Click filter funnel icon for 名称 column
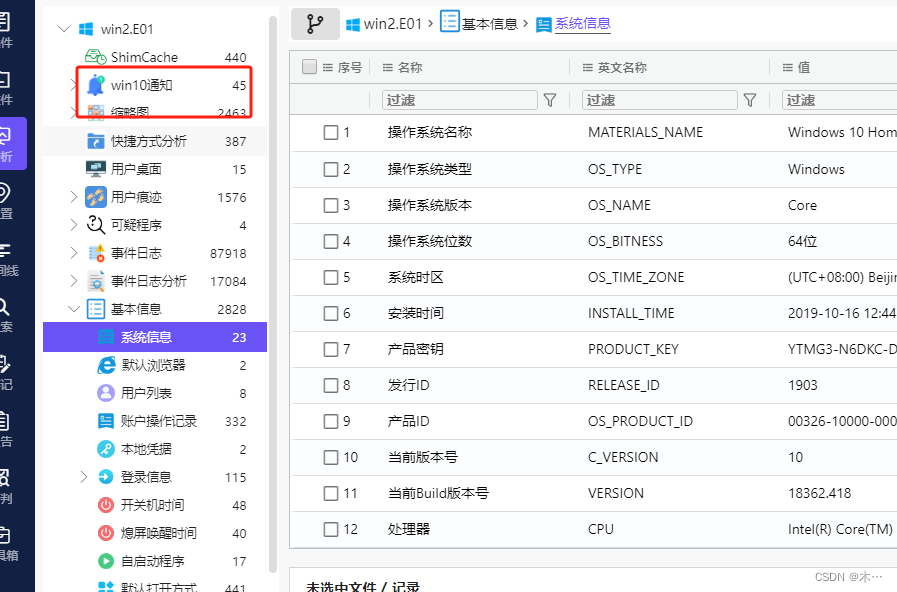 550,100
